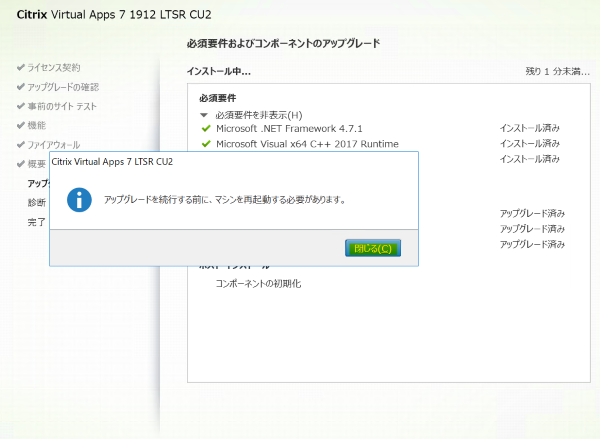Click the インストール済み status for Visual x64 C++ 2017 Runtime
The height and width of the screenshot is (439, 600).
pyautogui.click(x=530, y=144)
